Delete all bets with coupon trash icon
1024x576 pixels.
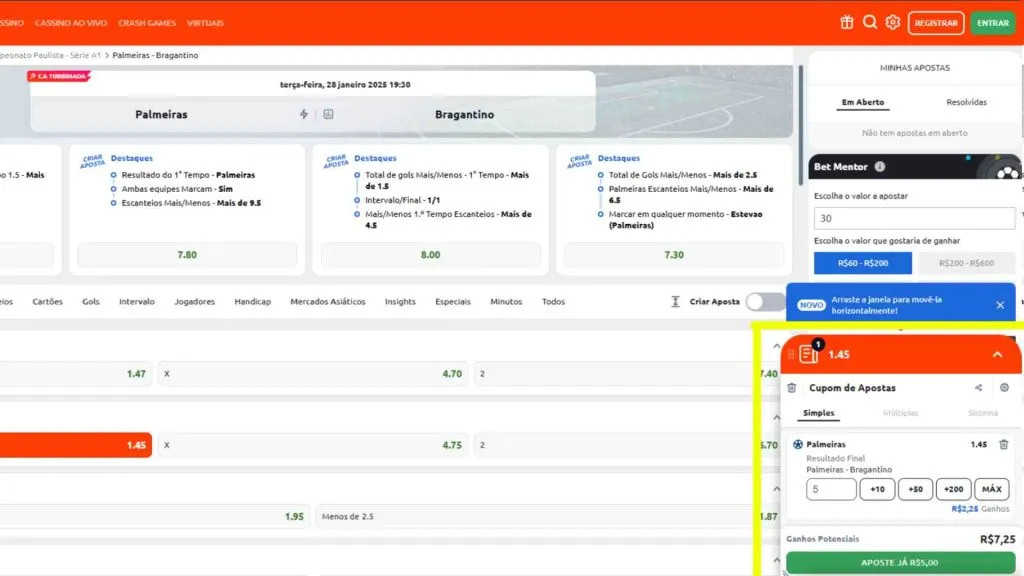click(x=792, y=388)
